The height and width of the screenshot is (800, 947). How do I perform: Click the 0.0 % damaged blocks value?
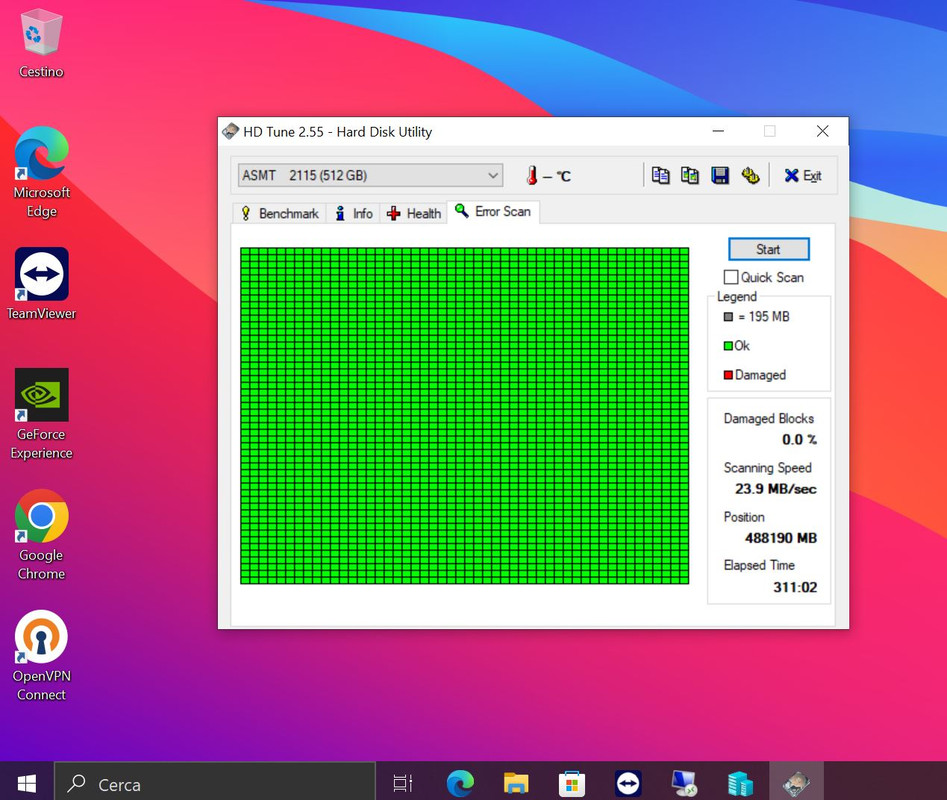799,440
